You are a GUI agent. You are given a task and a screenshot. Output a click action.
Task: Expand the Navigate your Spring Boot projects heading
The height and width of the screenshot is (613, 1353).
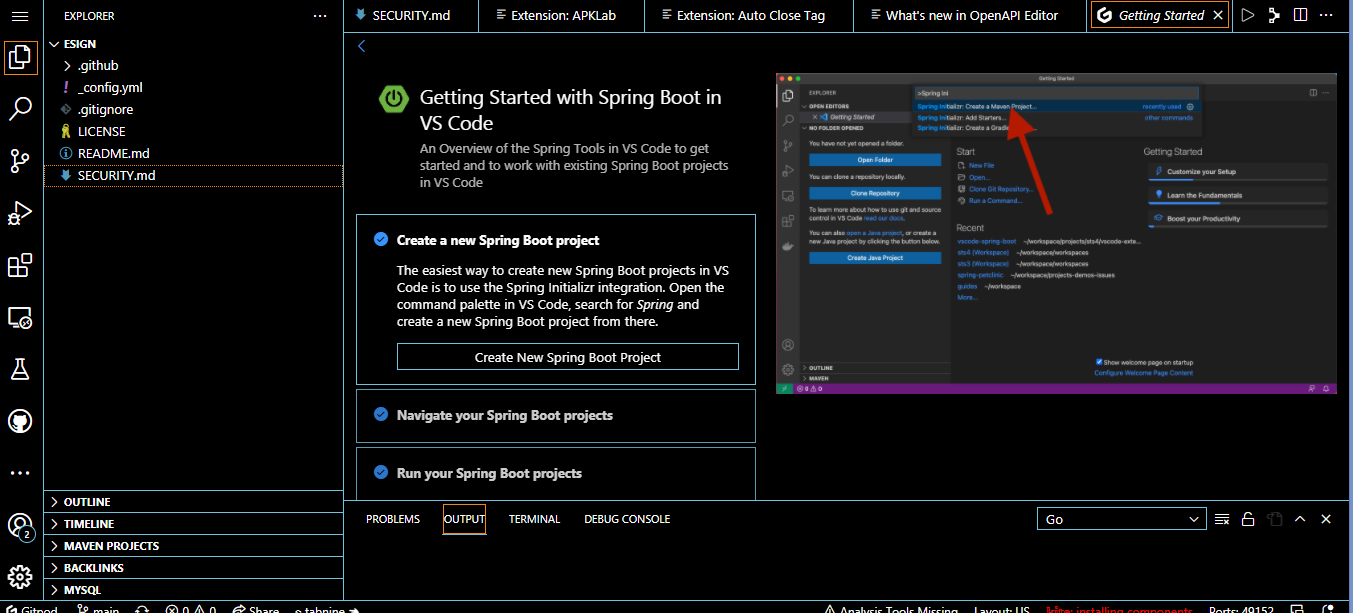tap(505, 415)
